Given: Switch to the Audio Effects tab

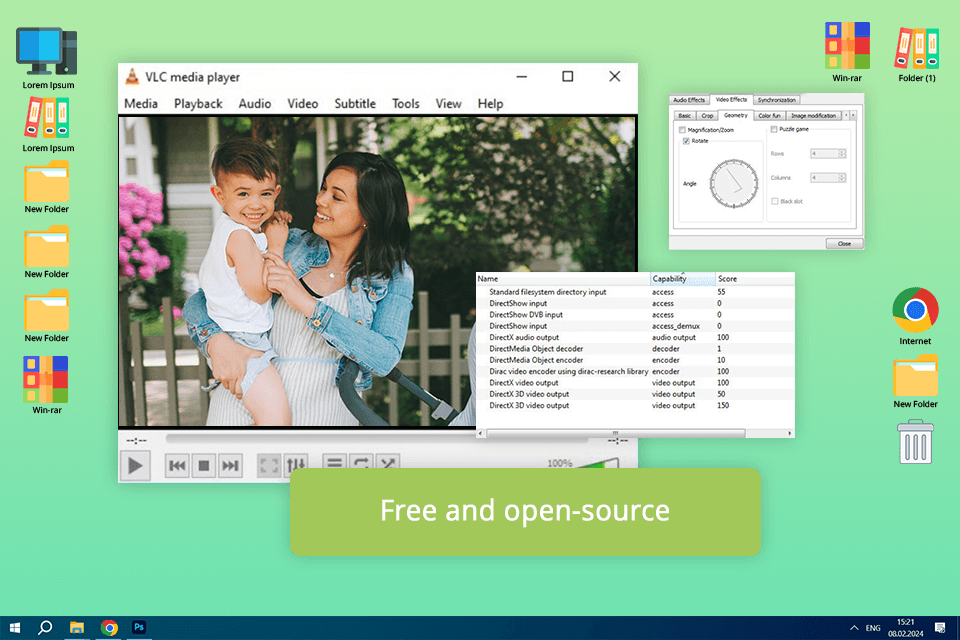Looking at the screenshot, I should coord(689,100).
